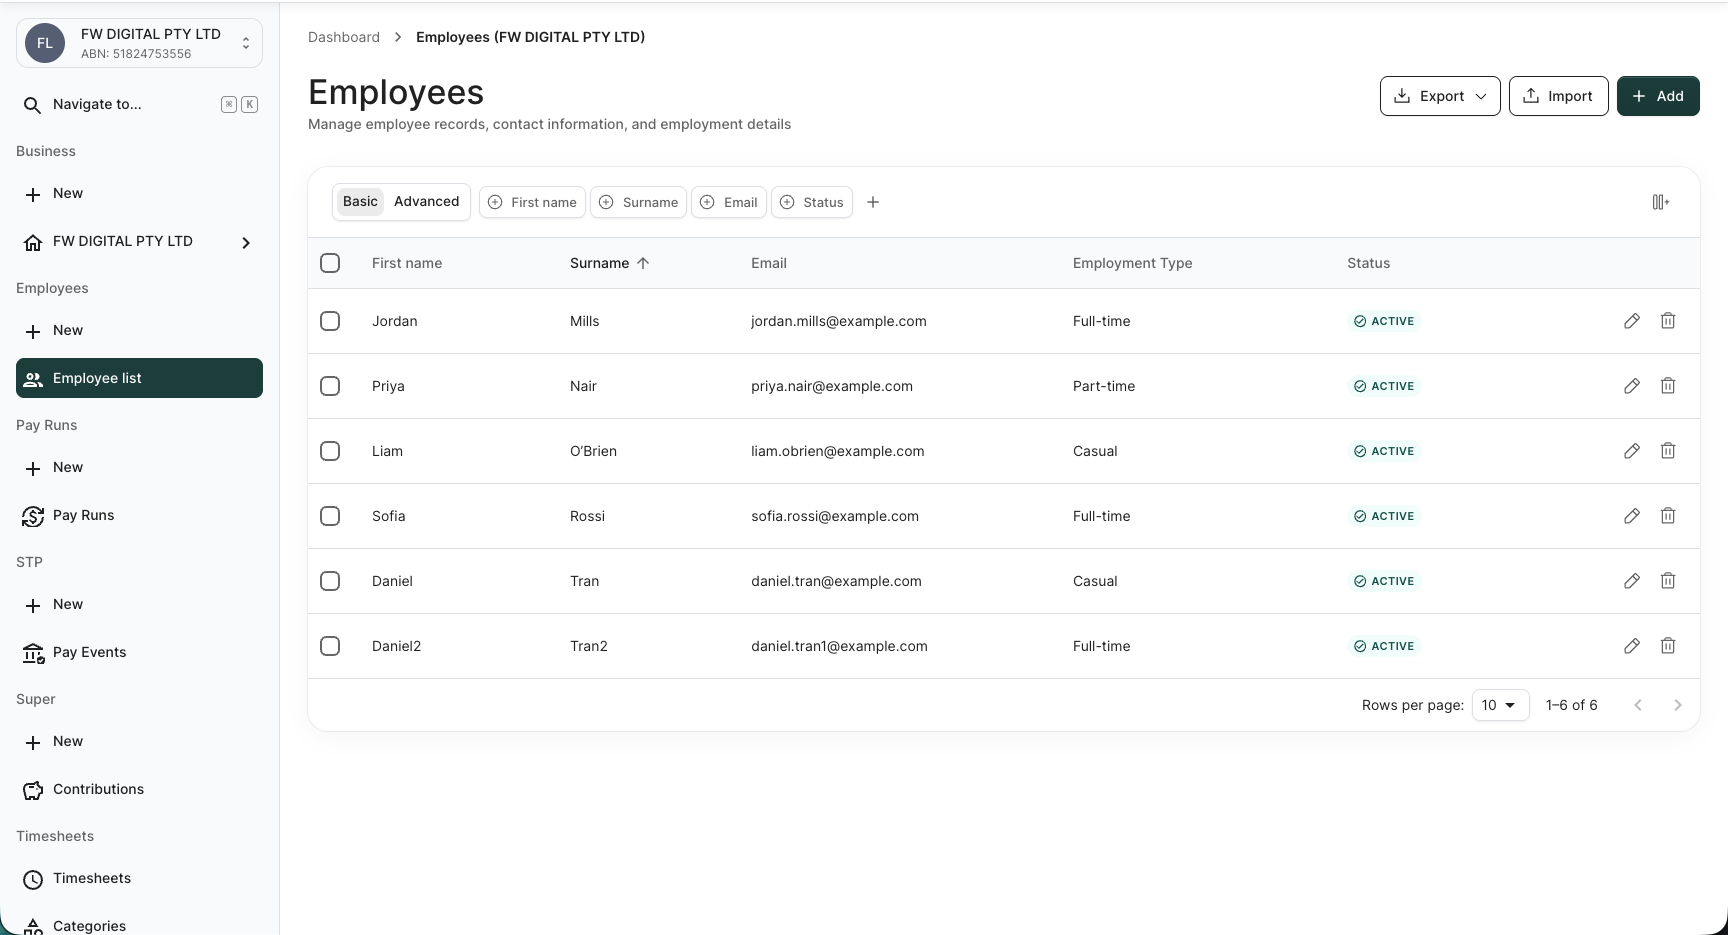The height and width of the screenshot is (935, 1728).
Task: Sort by Email column header
Action: (769, 263)
